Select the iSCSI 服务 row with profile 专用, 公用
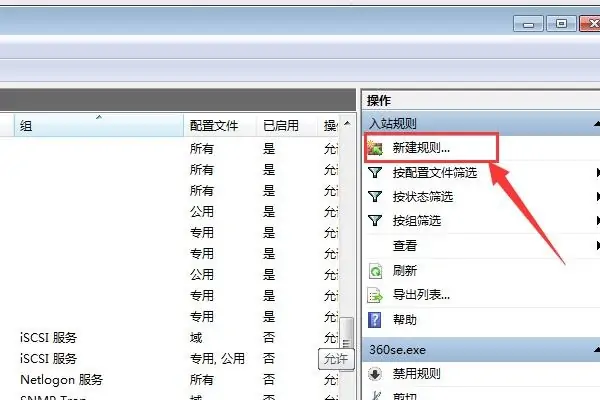 tap(170, 359)
